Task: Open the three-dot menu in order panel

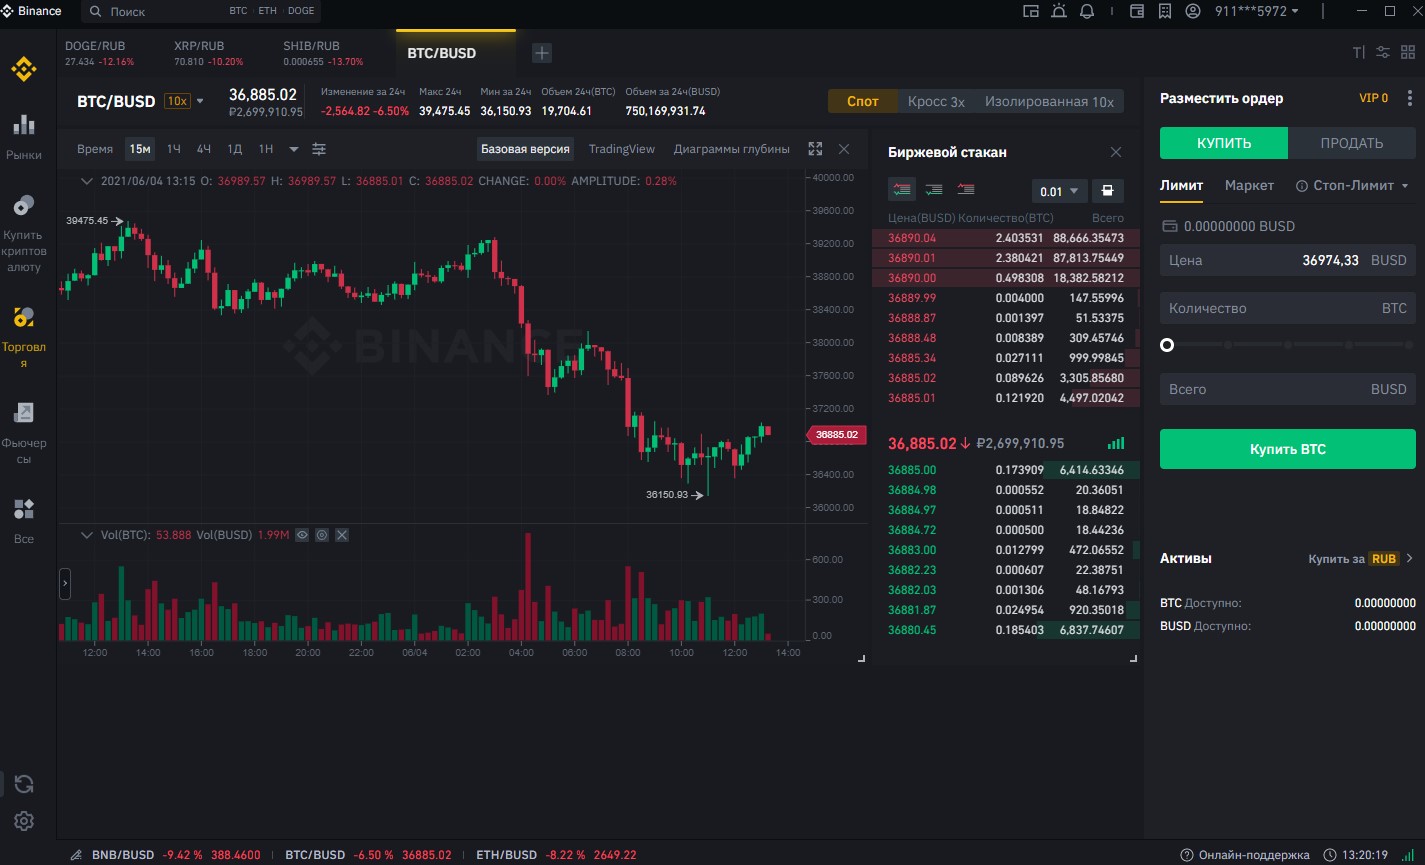Action: (x=1410, y=98)
